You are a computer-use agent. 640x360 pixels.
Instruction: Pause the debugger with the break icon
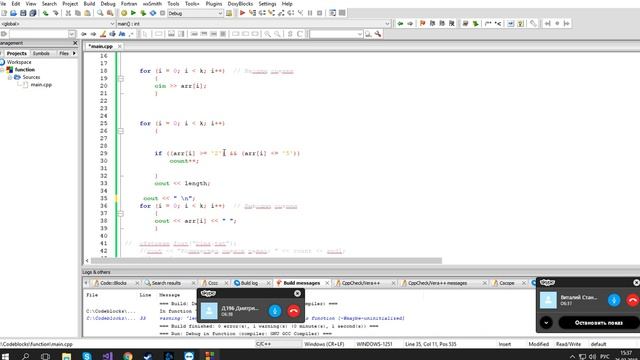coord(310,13)
